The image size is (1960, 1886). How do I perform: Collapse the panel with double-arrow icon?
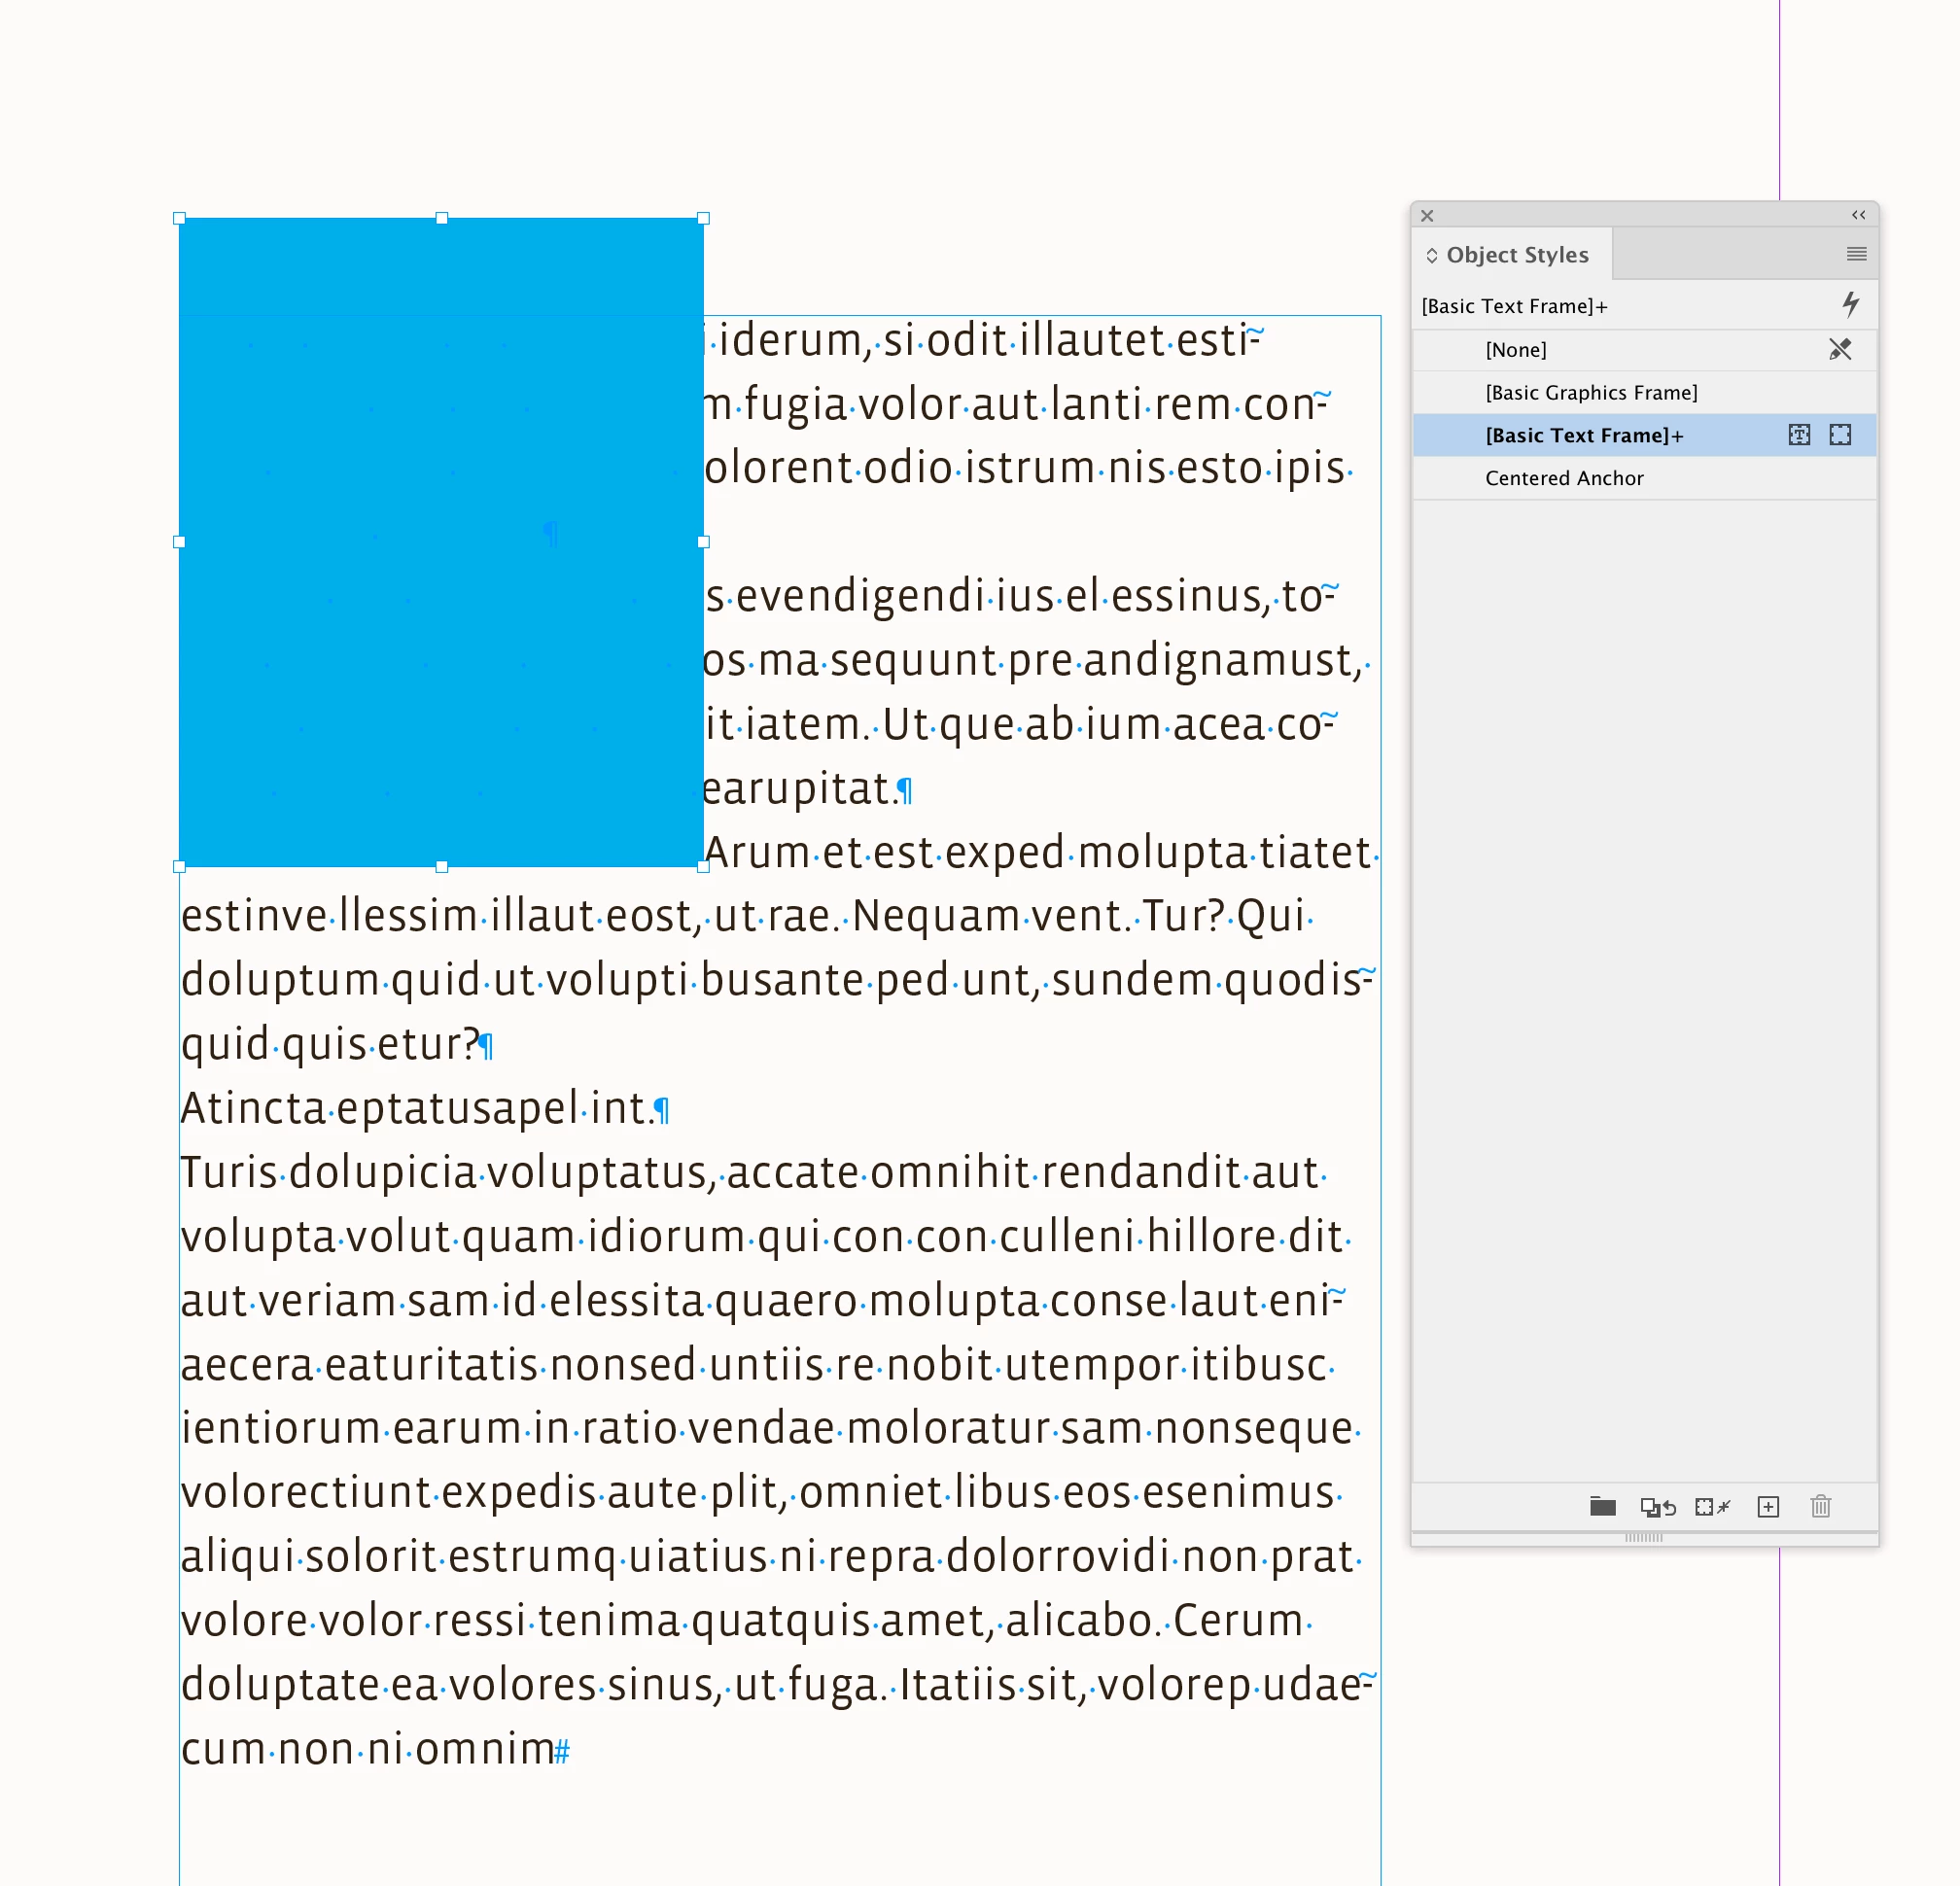pos(1858,215)
